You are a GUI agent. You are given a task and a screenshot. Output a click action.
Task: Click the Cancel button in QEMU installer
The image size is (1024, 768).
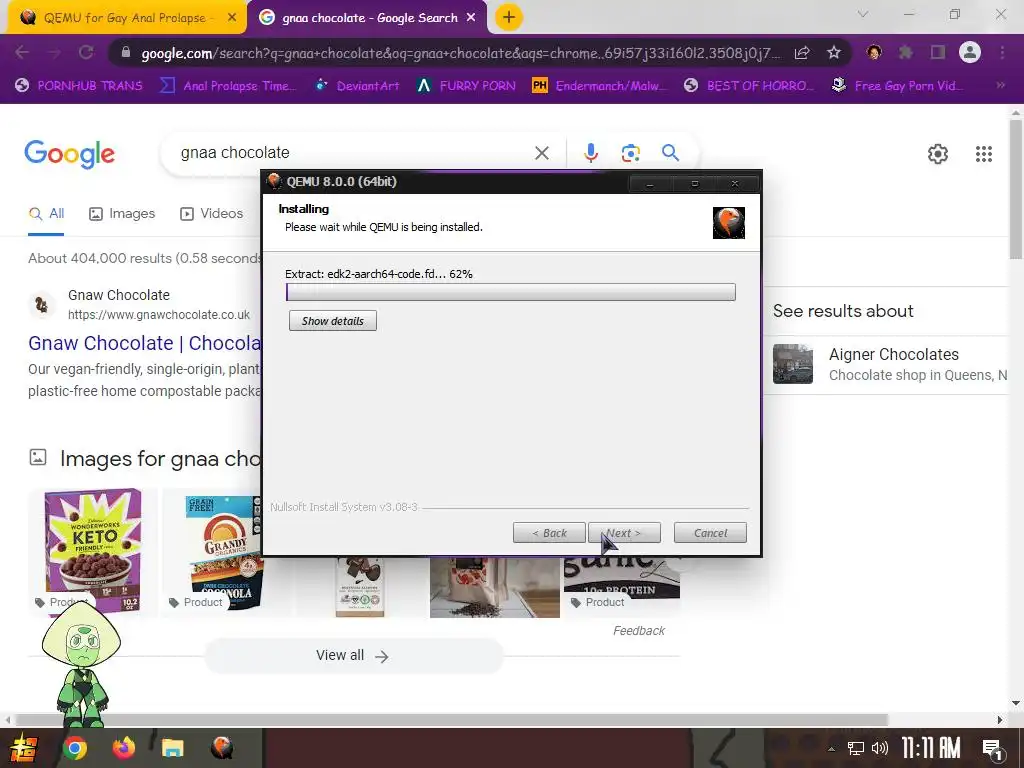coord(710,533)
